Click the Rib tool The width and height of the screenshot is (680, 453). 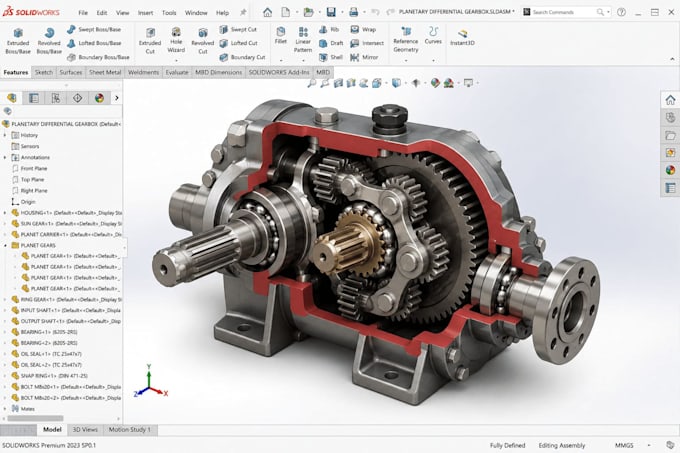[x=329, y=29]
